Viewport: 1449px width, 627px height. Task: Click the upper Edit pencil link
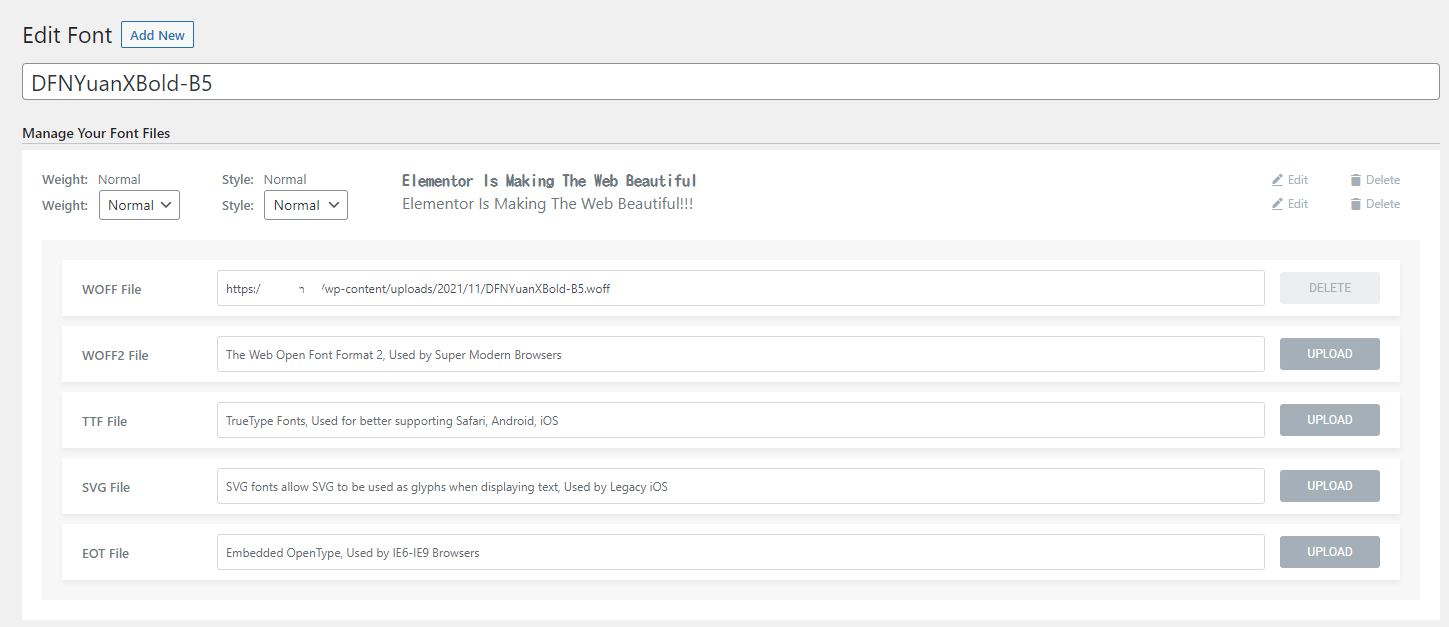pyautogui.click(x=1290, y=180)
